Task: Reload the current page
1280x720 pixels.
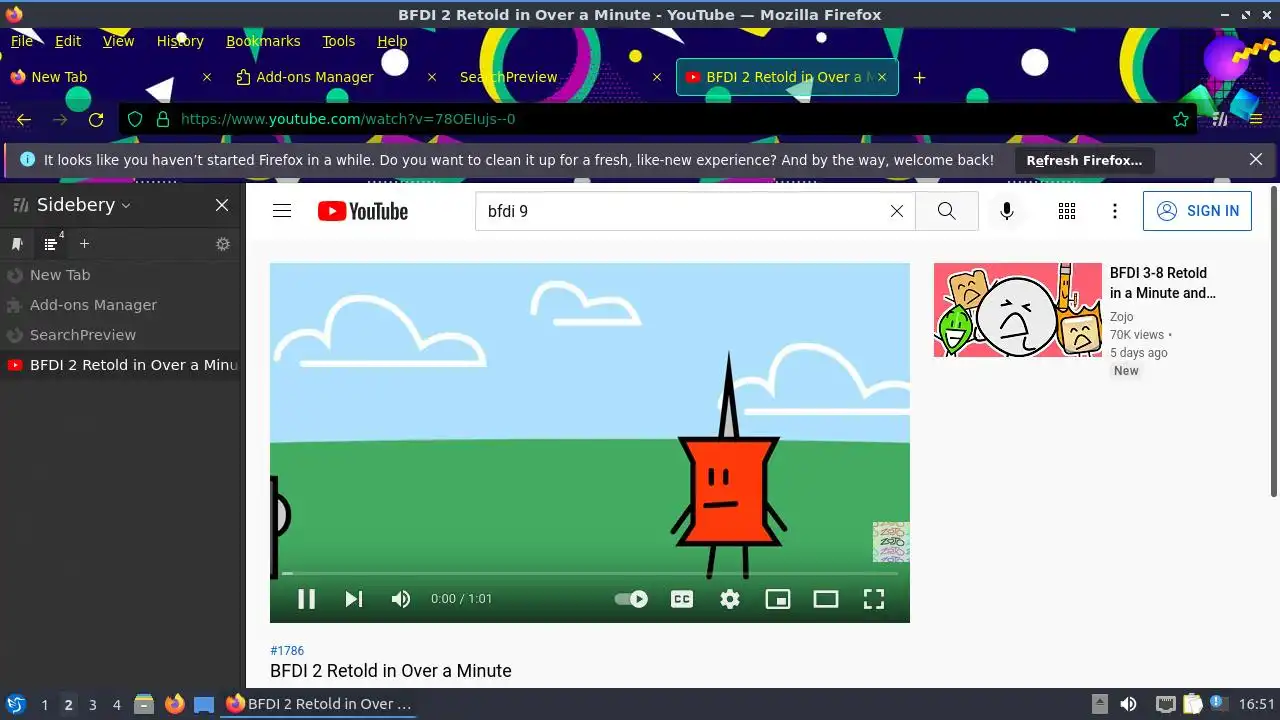Action: 96,119
